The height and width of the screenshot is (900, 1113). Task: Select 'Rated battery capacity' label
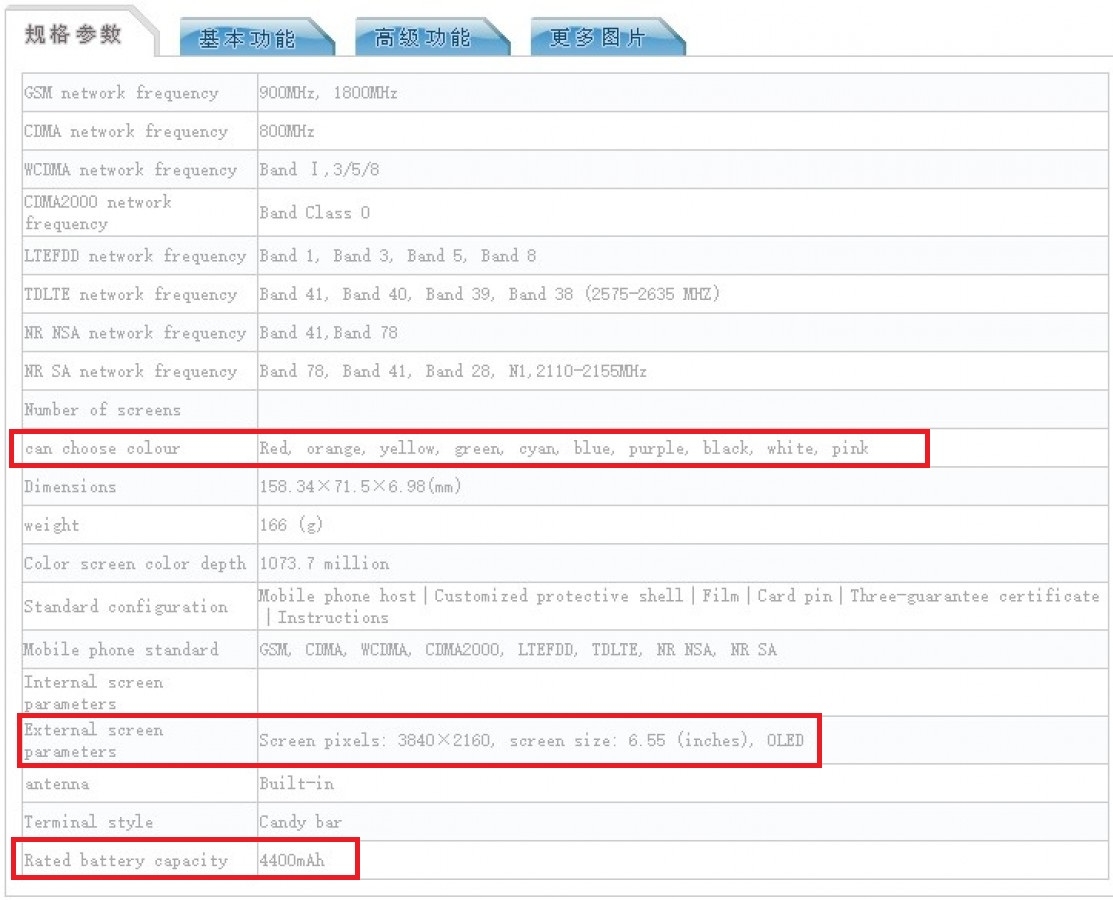point(126,860)
